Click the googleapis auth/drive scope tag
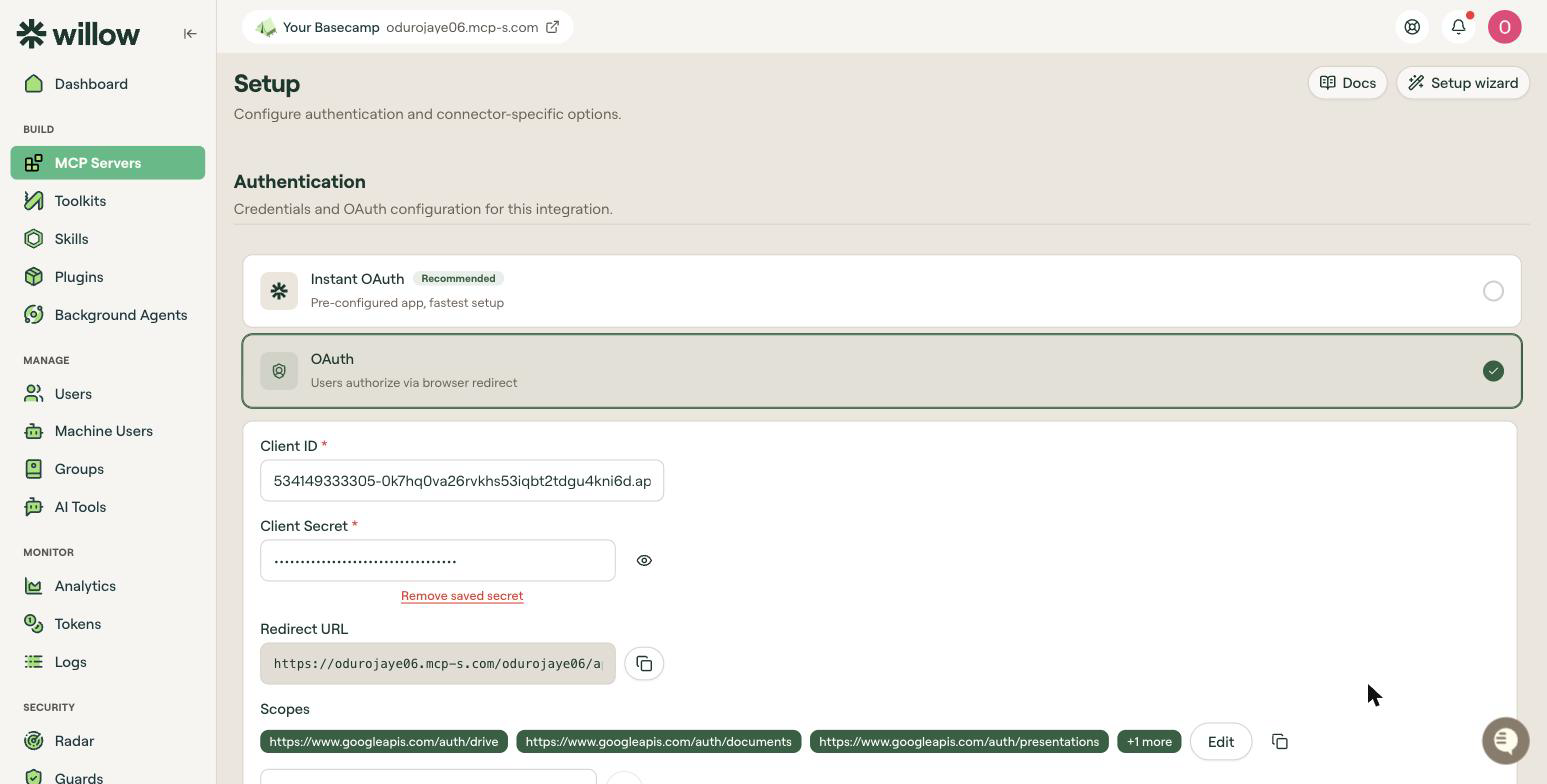 384,742
